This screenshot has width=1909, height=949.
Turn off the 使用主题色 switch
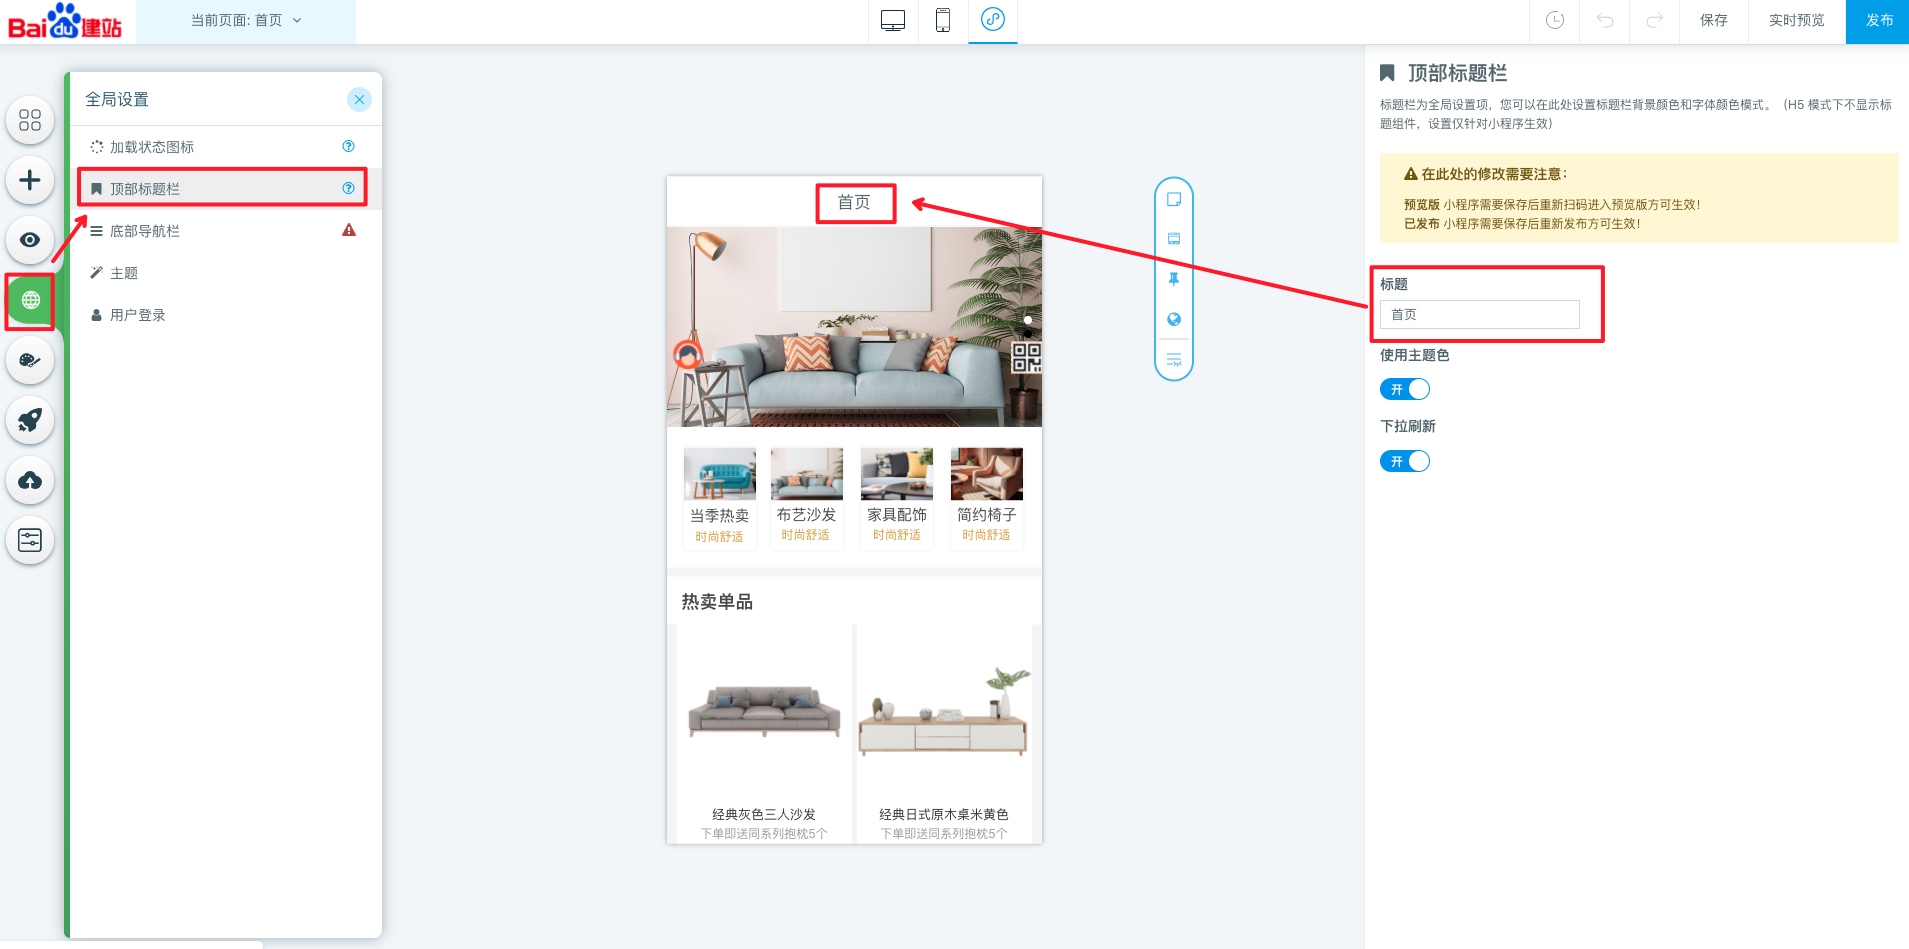1405,389
